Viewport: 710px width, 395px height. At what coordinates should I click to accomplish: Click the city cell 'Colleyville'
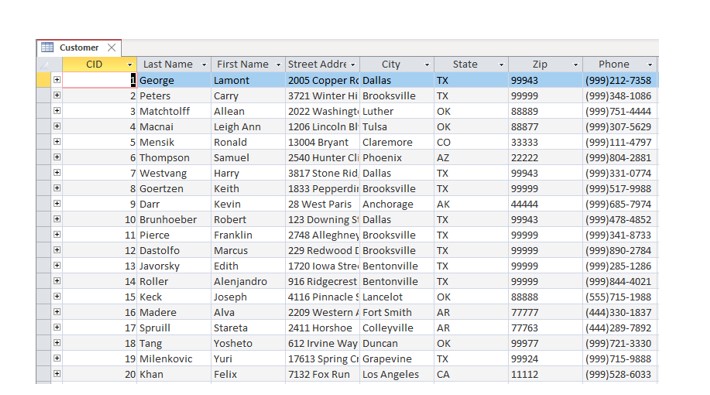pos(397,328)
